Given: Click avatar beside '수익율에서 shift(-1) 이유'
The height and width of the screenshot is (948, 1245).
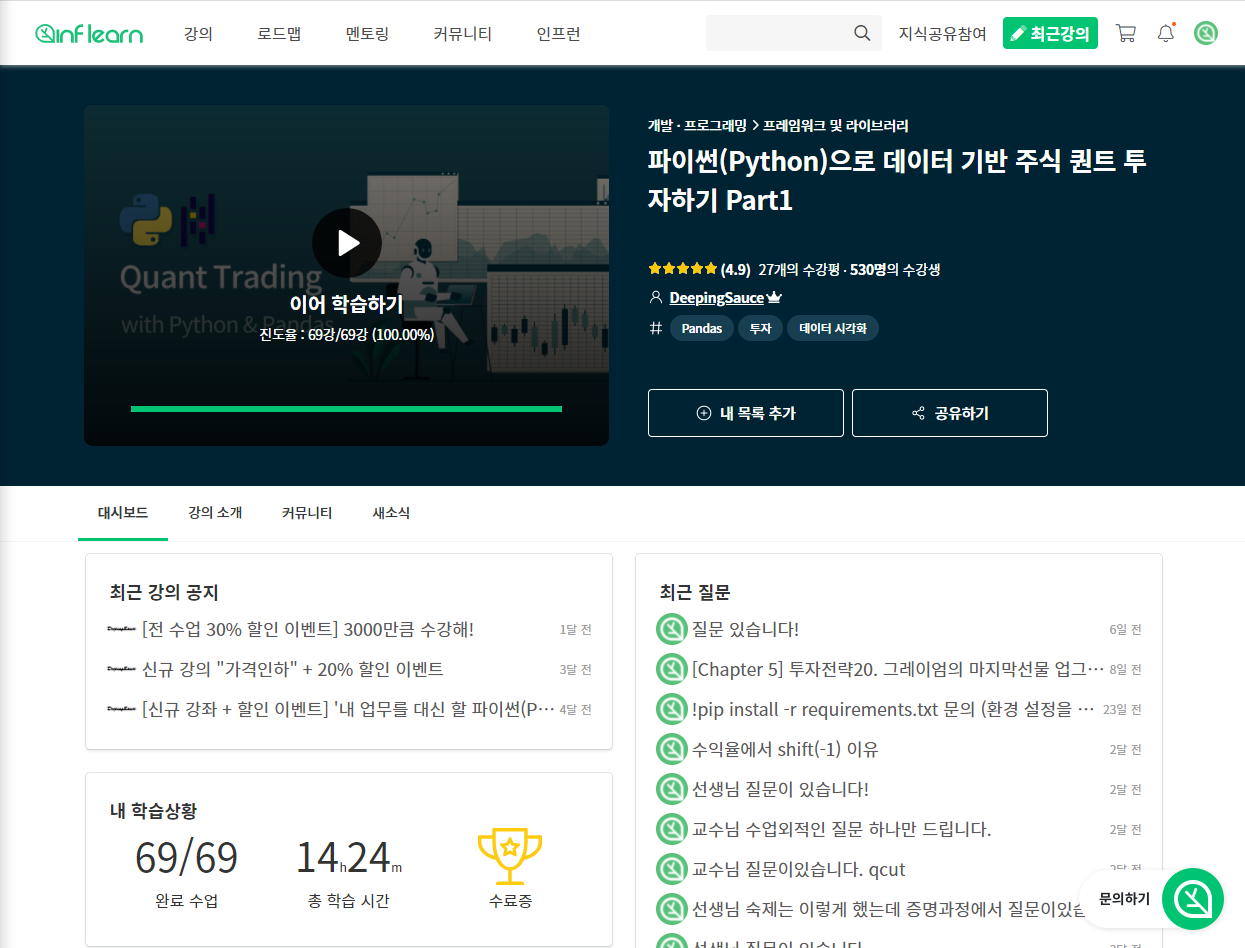Looking at the screenshot, I should tap(671, 749).
